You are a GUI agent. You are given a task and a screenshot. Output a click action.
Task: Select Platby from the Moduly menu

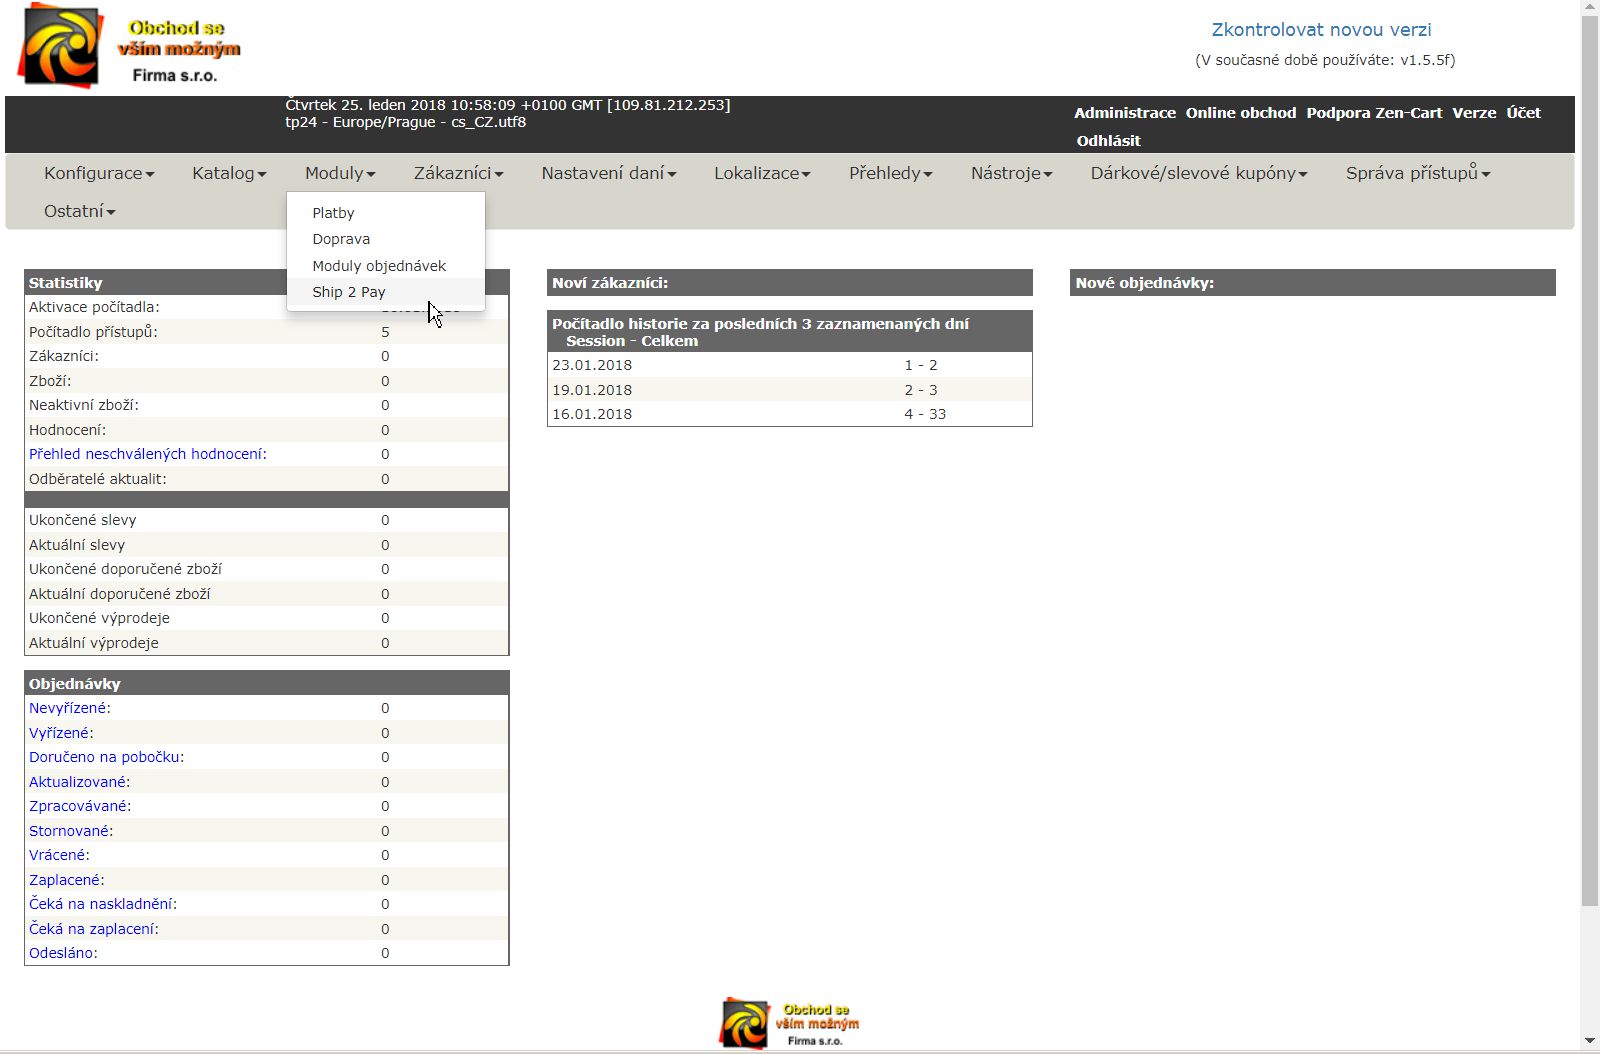tap(333, 213)
